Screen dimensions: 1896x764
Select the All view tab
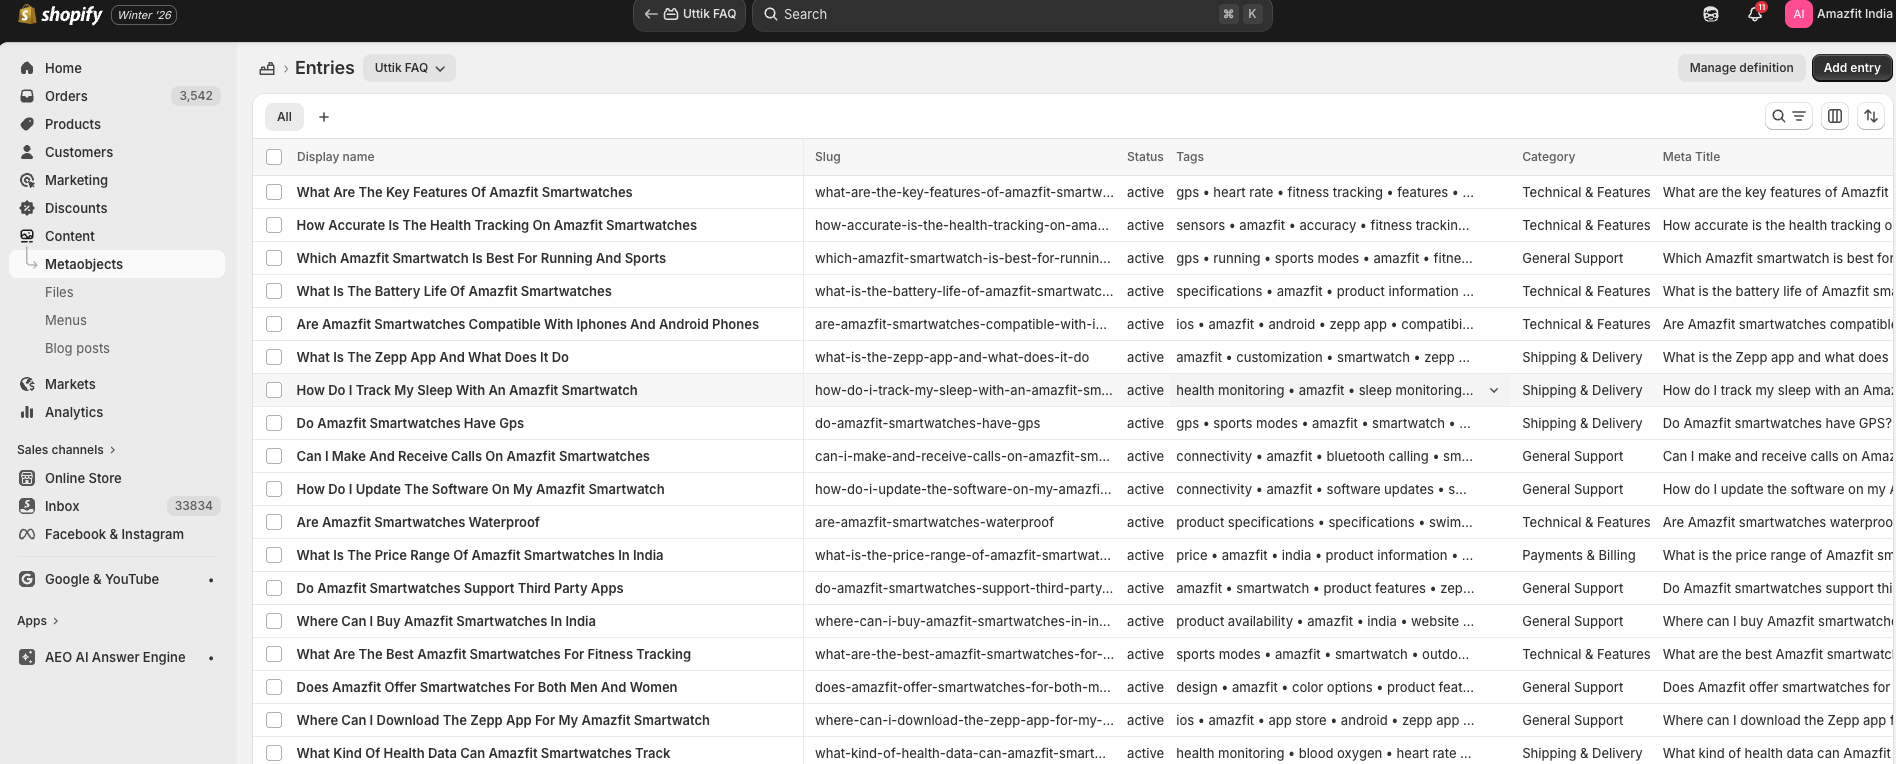pos(284,117)
